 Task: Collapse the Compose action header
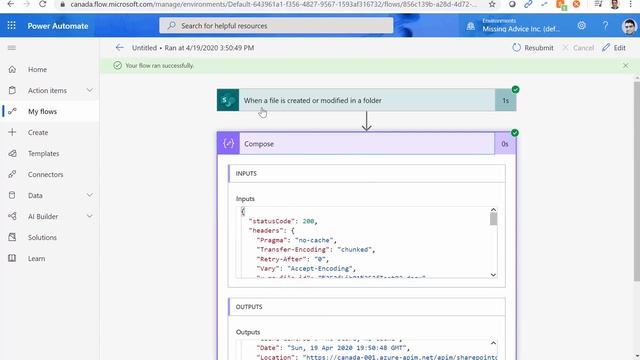click(x=367, y=144)
